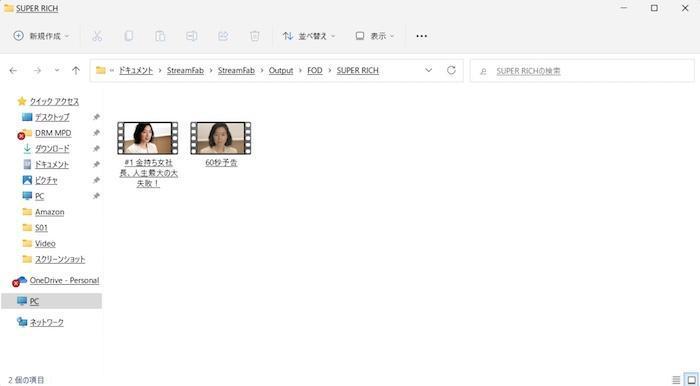The width and height of the screenshot is (700, 386).
Task: Click the Share icon in toolbar
Action: pyautogui.click(x=223, y=36)
